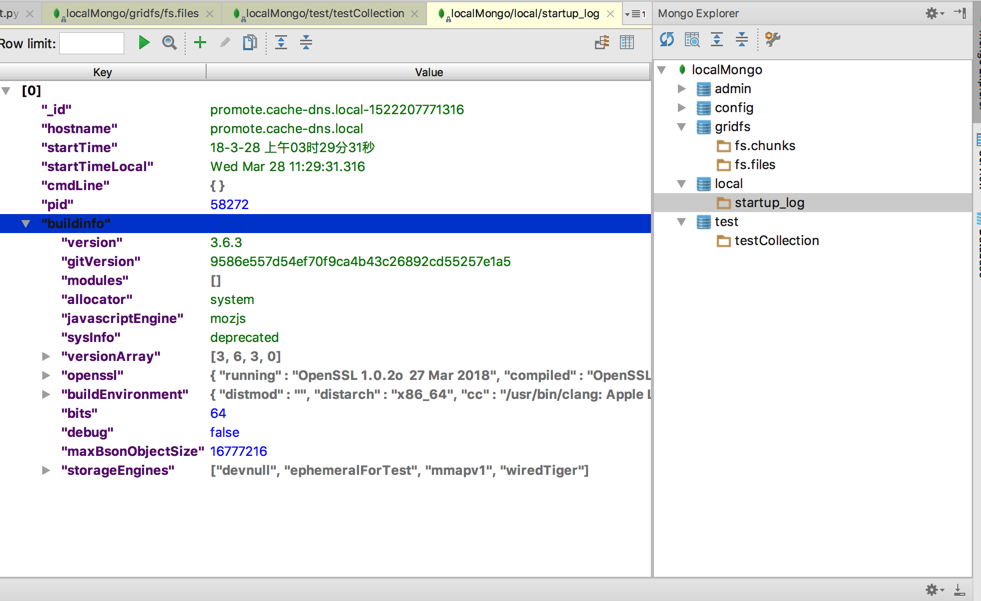
Task: Switch to table view icon in results toolbar
Action: click(x=627, y=43)
